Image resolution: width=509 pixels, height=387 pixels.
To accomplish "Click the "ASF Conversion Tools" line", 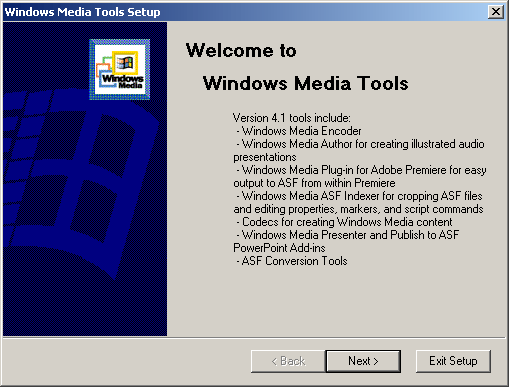I will tap(292, 261).
